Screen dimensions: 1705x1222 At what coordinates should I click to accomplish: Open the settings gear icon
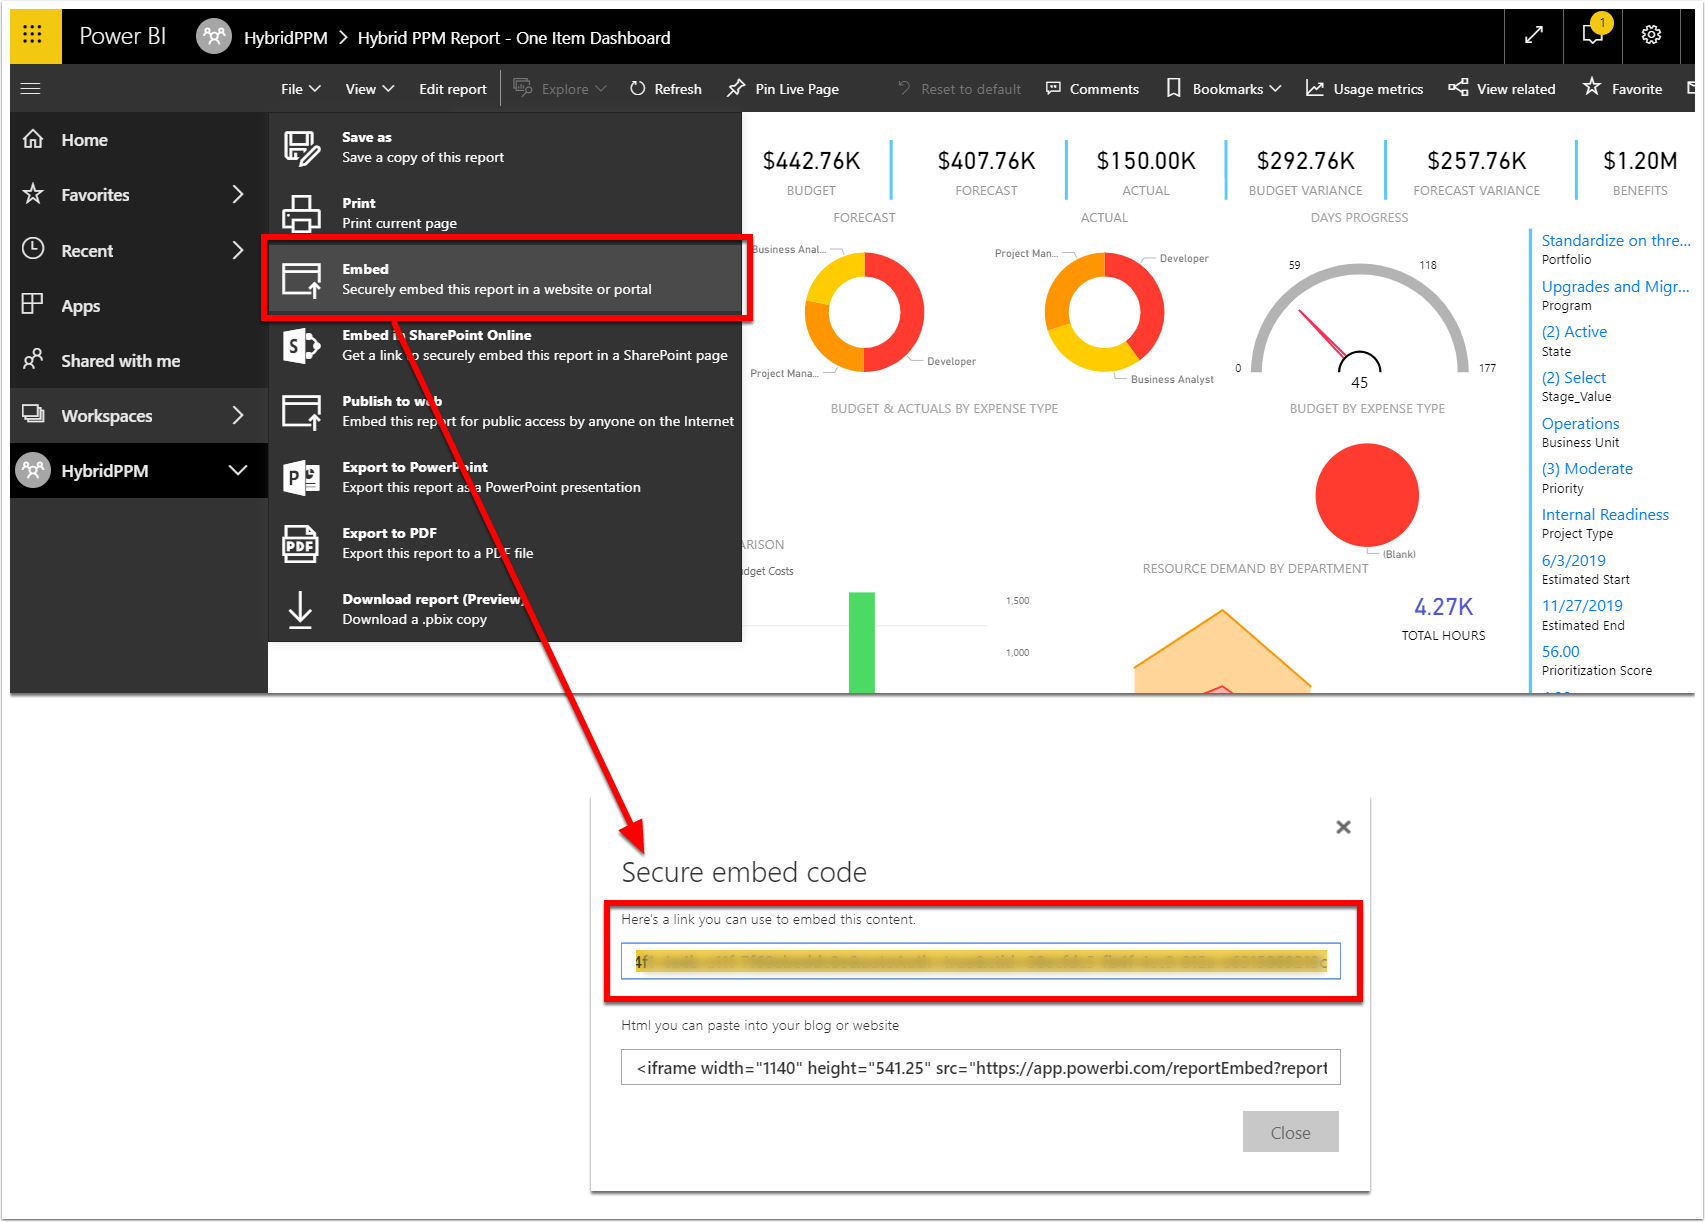1651,35
